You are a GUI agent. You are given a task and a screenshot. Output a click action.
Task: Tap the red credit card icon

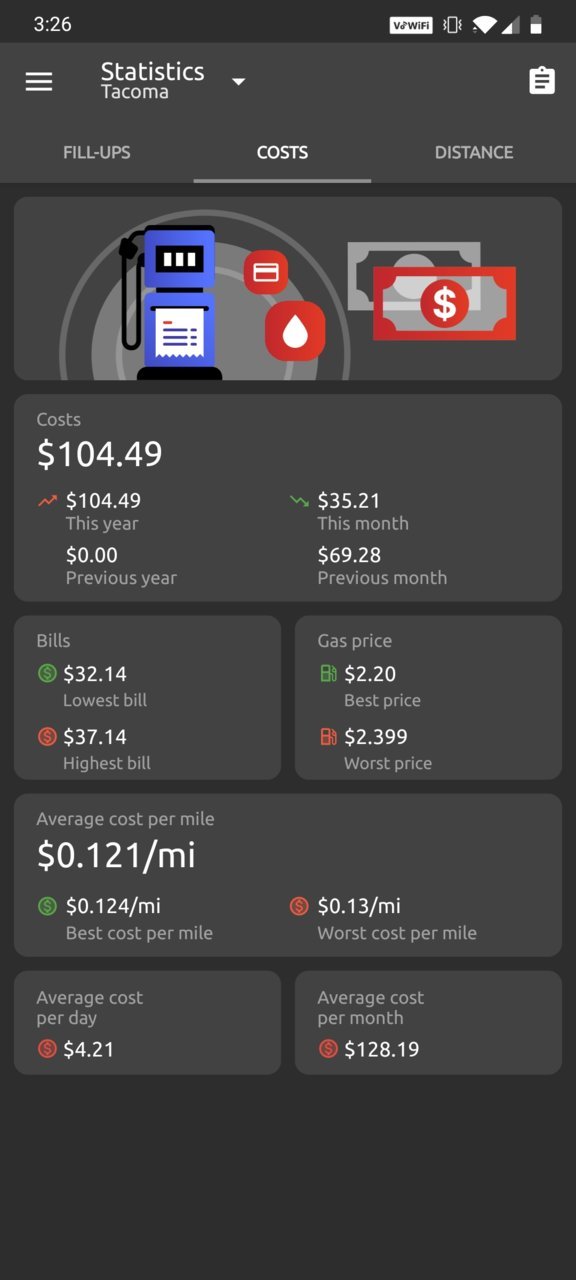266,272
